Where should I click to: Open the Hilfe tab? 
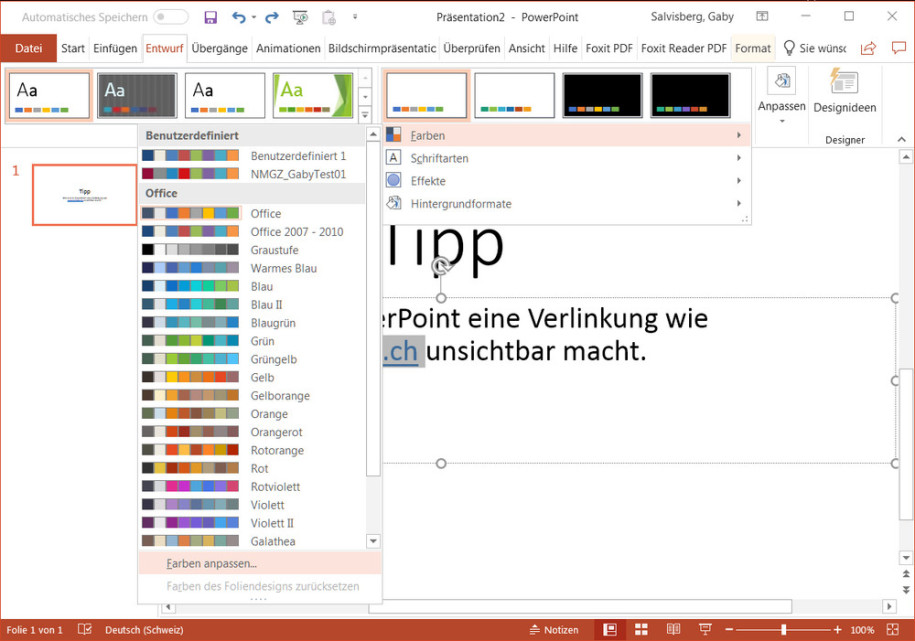click(x=565, y=48)
